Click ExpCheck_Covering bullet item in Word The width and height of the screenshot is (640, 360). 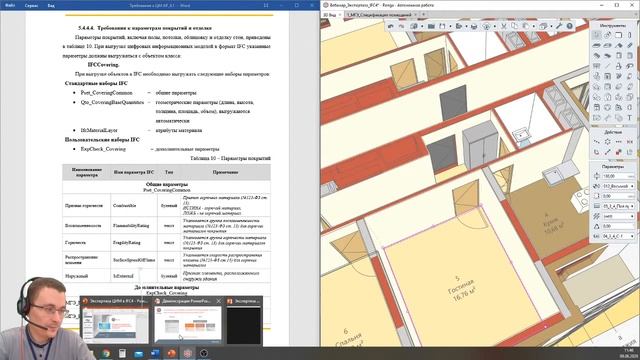[103, 149]
